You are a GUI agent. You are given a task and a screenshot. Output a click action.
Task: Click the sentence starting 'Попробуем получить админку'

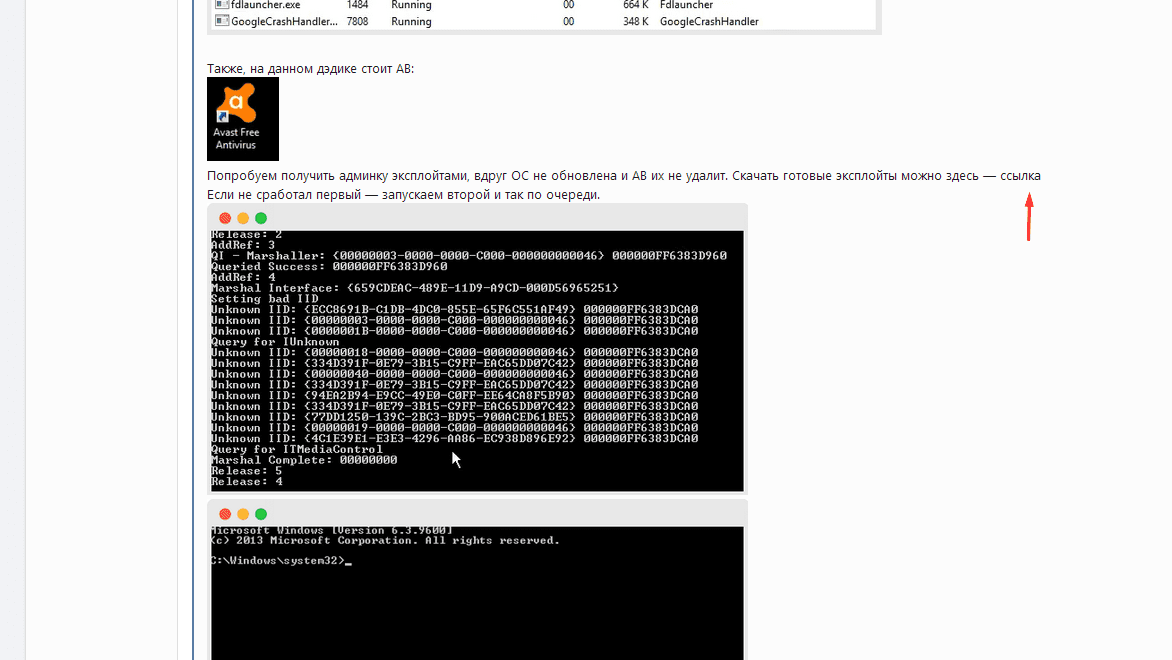click(467, 176)
